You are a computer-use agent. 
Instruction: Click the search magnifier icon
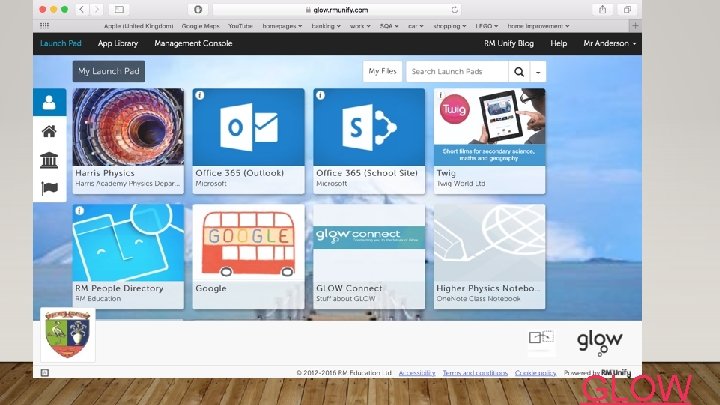pyautogui.click(x=519, y=72)
